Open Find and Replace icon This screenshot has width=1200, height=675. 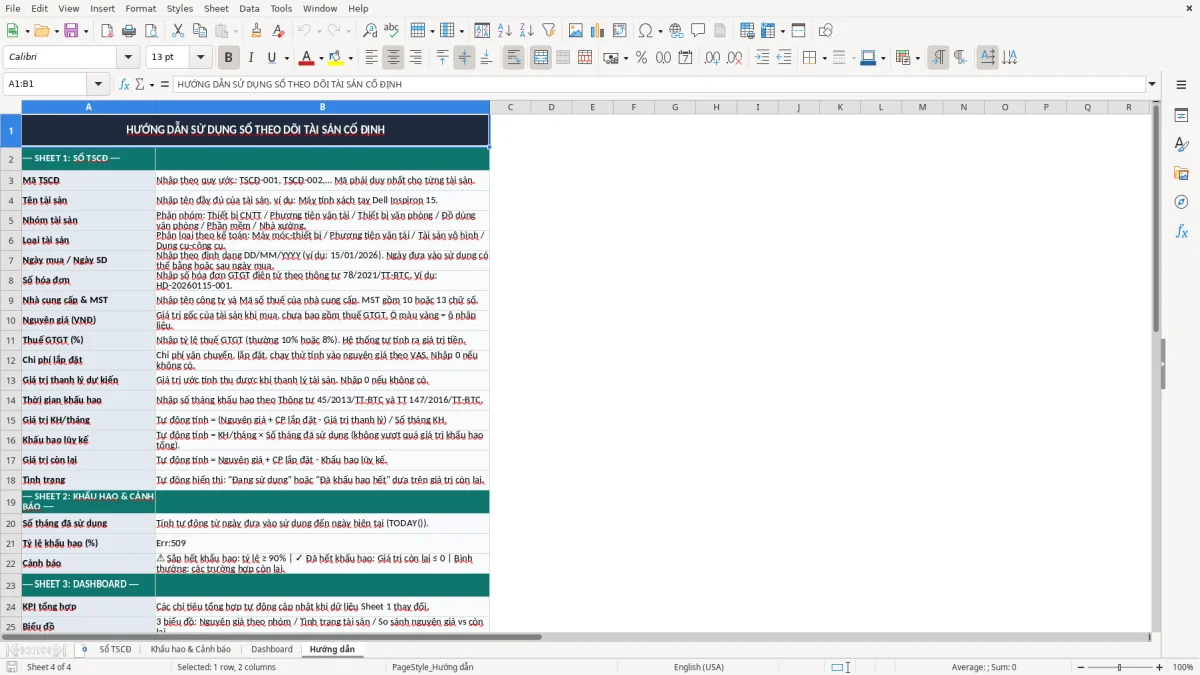[370, 31]
